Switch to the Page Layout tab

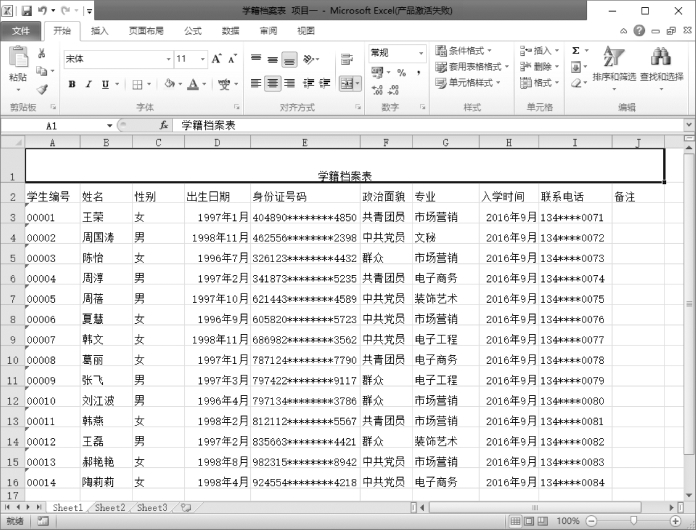coord(146,31)
